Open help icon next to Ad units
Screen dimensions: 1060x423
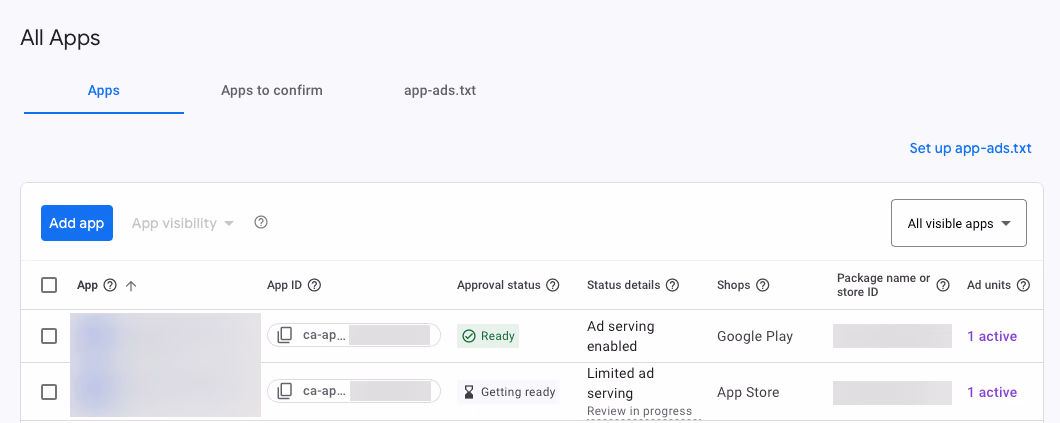click(x=1023, y=285)
